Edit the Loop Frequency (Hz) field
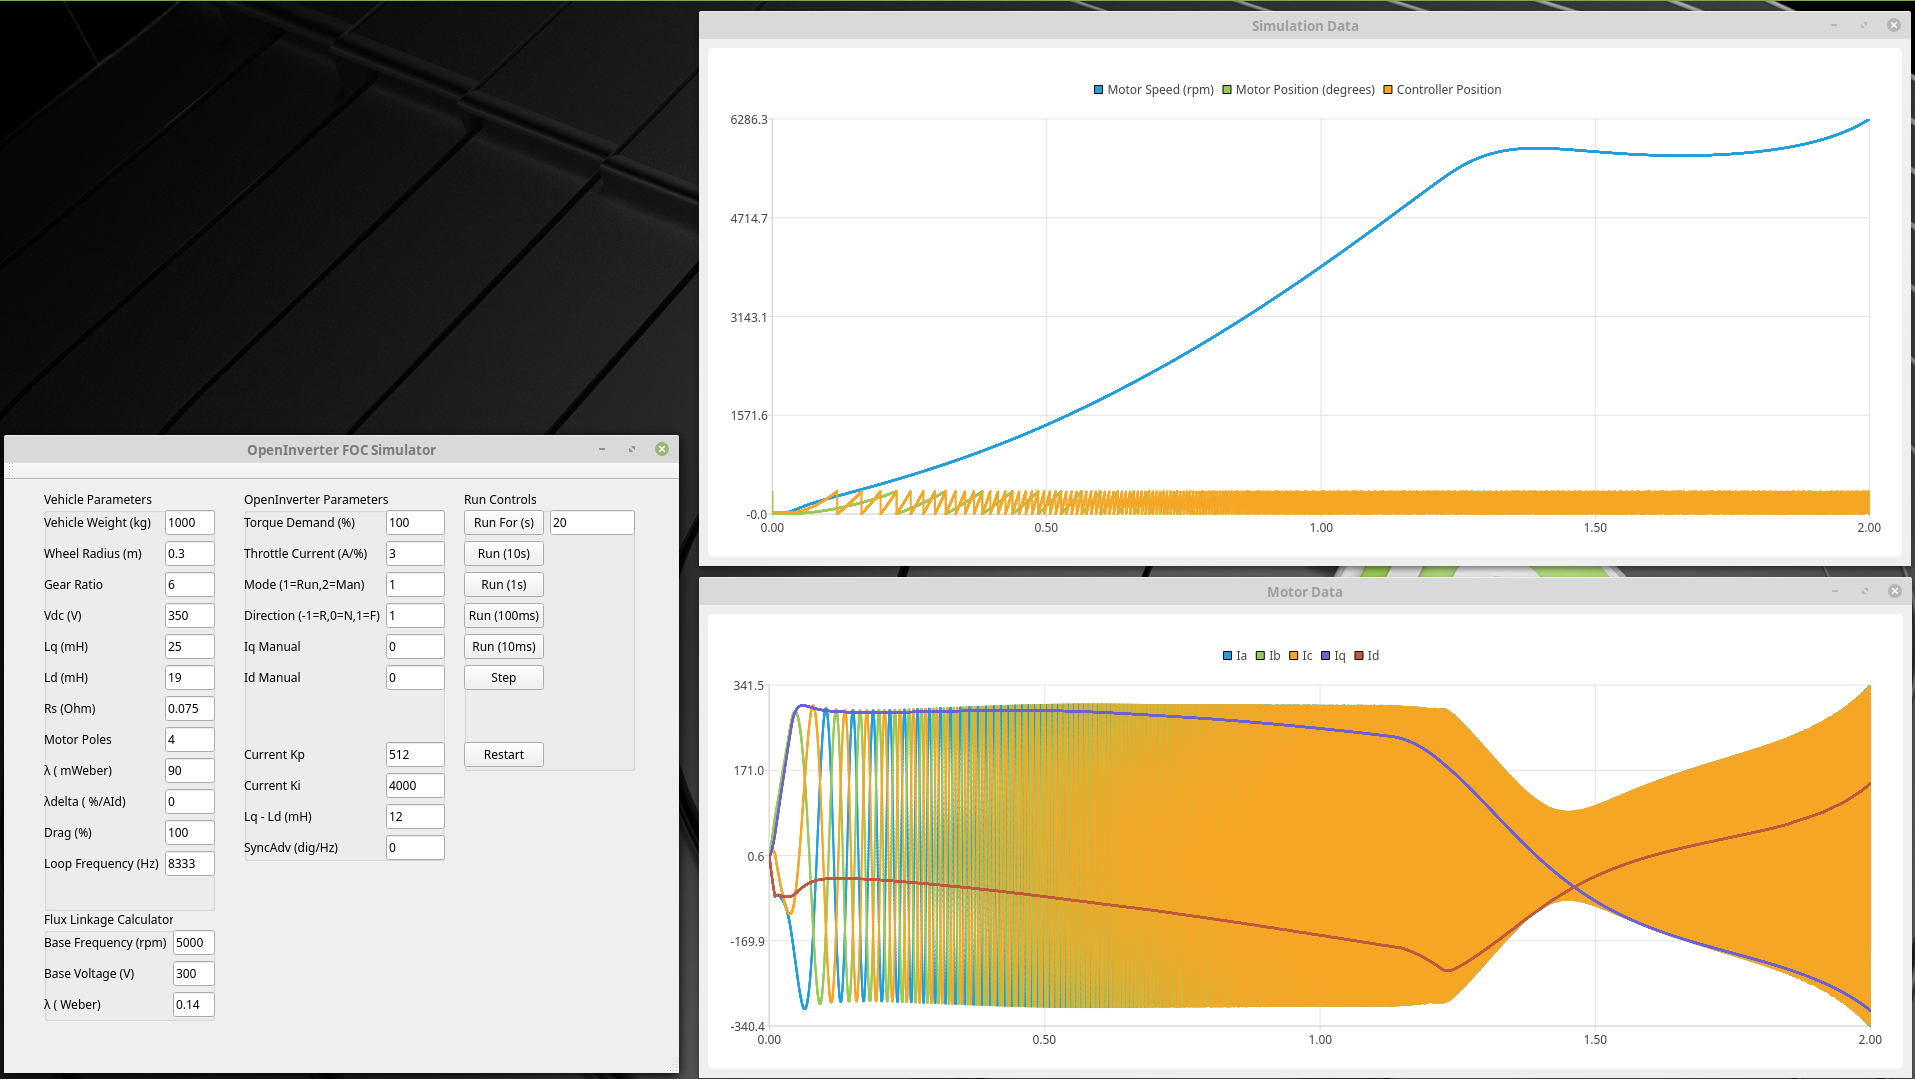The image size is (1915, 1079). (x=189, y=864)
